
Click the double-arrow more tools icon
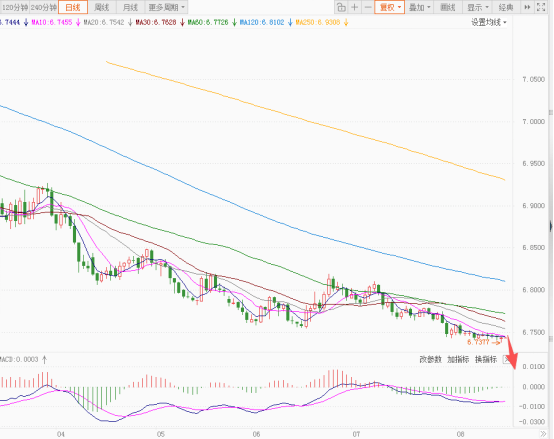(x=527, y=7)
